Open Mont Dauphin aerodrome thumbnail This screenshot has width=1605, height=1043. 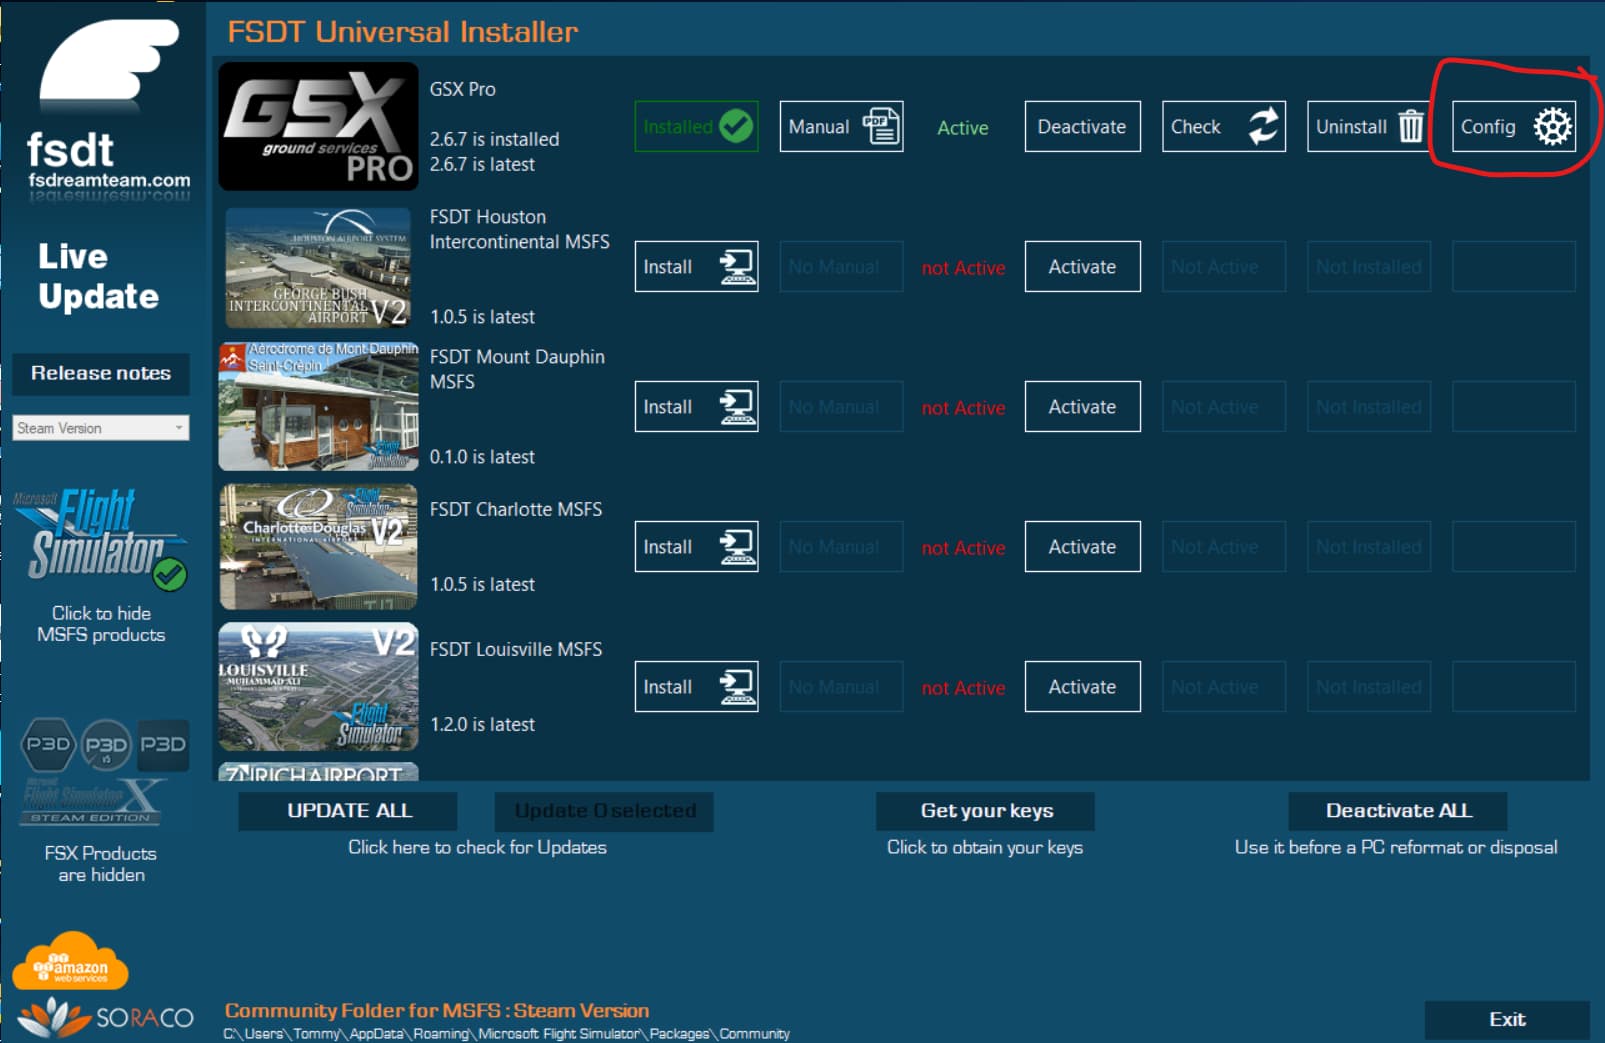click(x=318, y=406)
